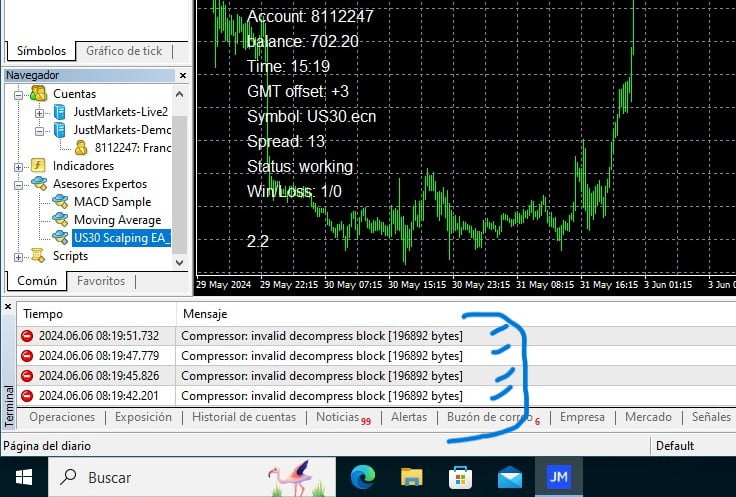The width and height of the screenshot is (736, 497).
Task: Expand the JustMarkets-Live2 account node
Action: (x=39, y=111)
